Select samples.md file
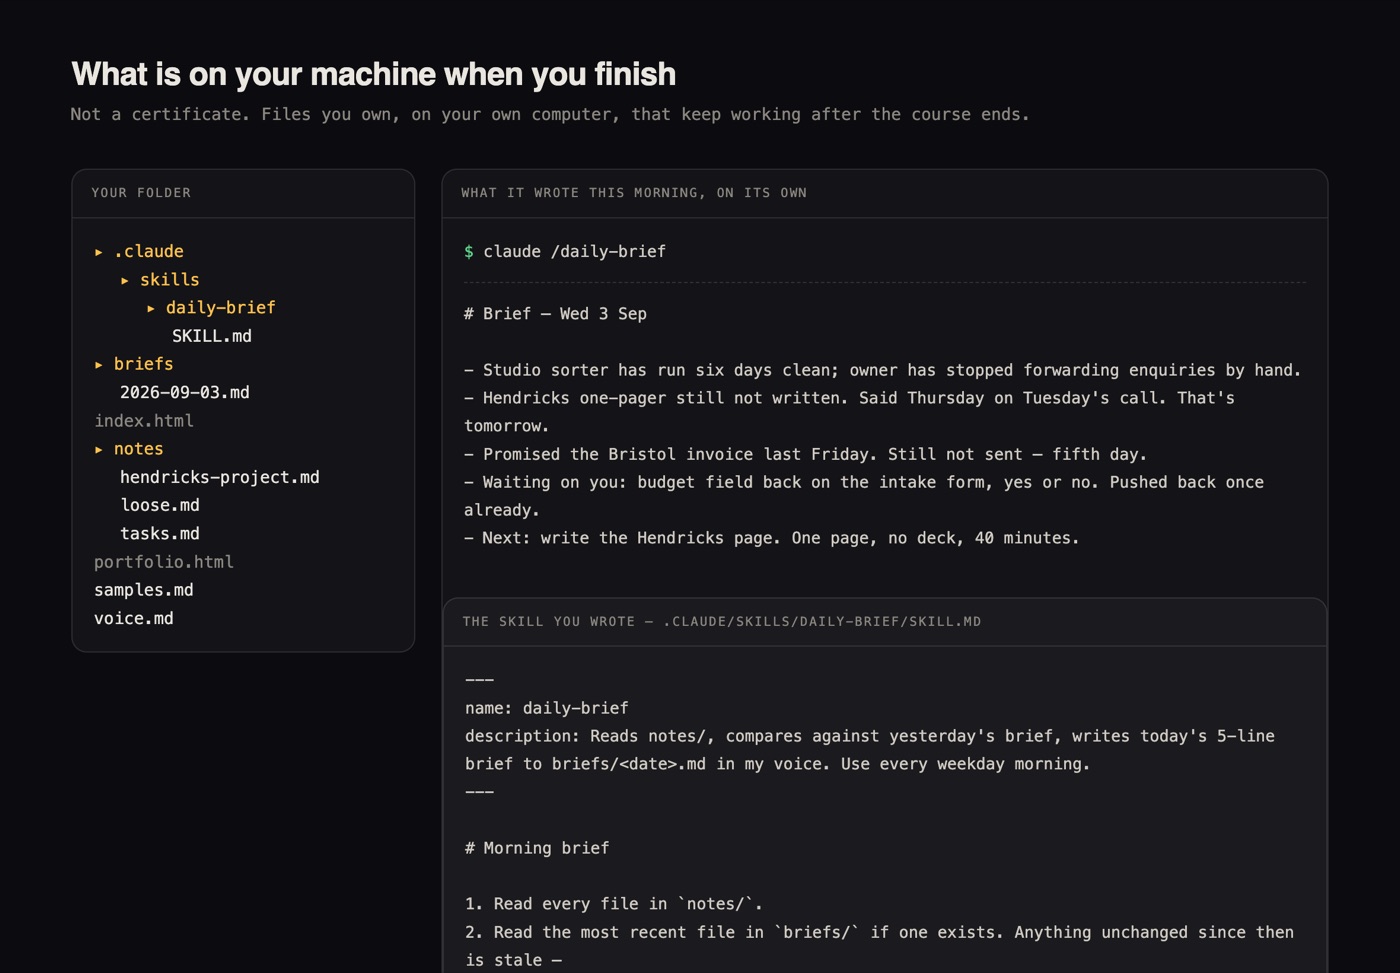The width and height of the screenshot is (1400, 973). click(x=144, y=590)
